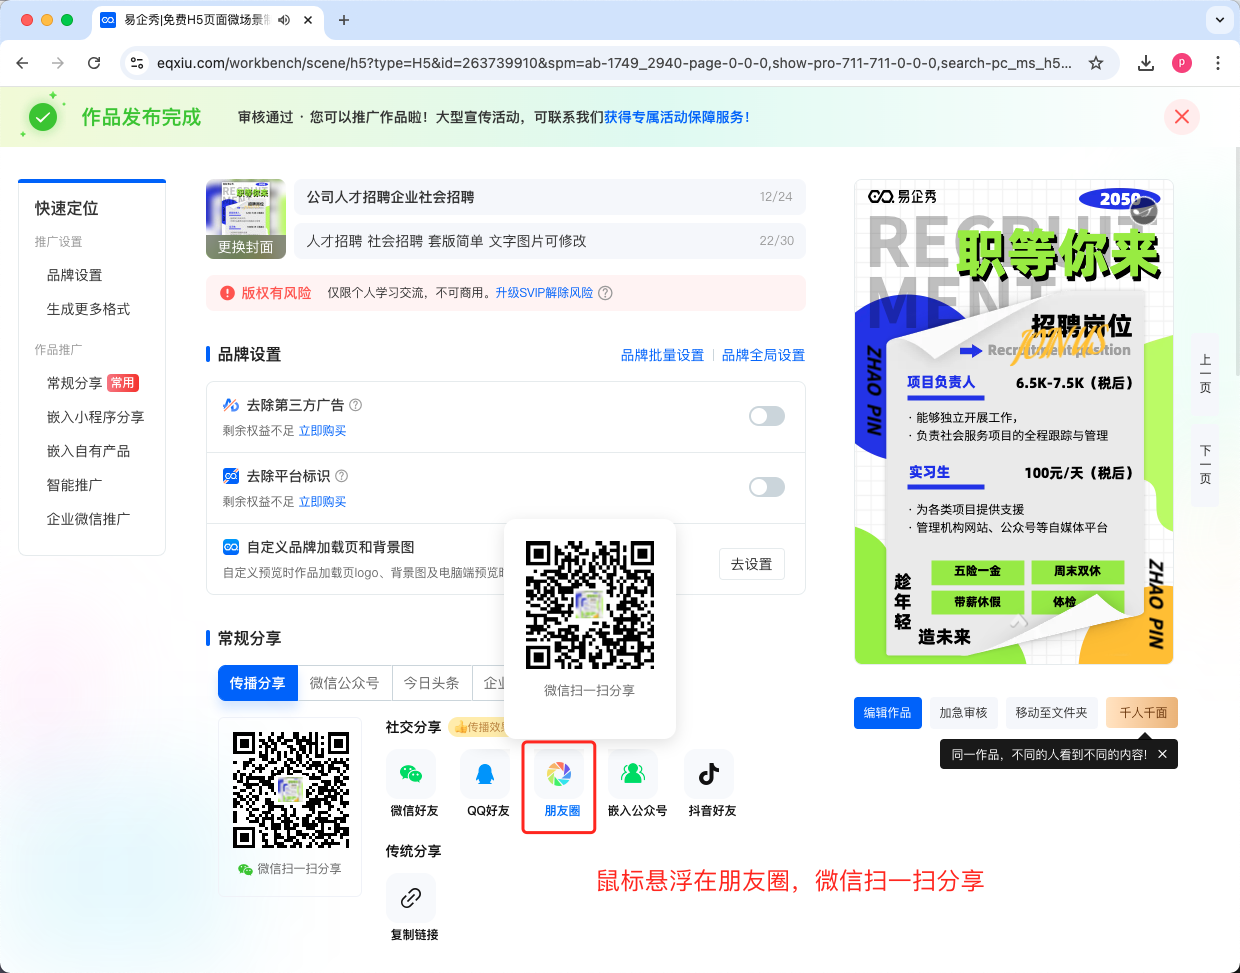Go back in browser history
The height and width of the screenshot is (973, 1240).
(22, 63)
